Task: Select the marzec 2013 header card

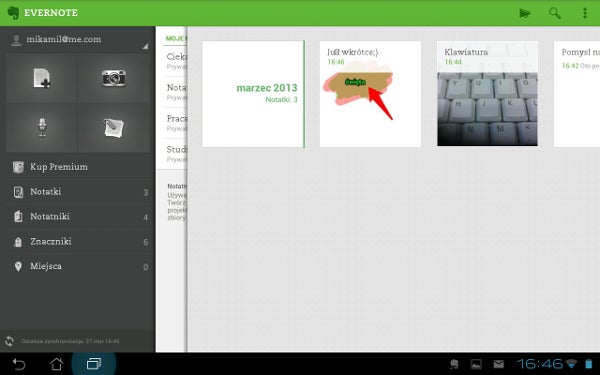Action: pos(254,94)
